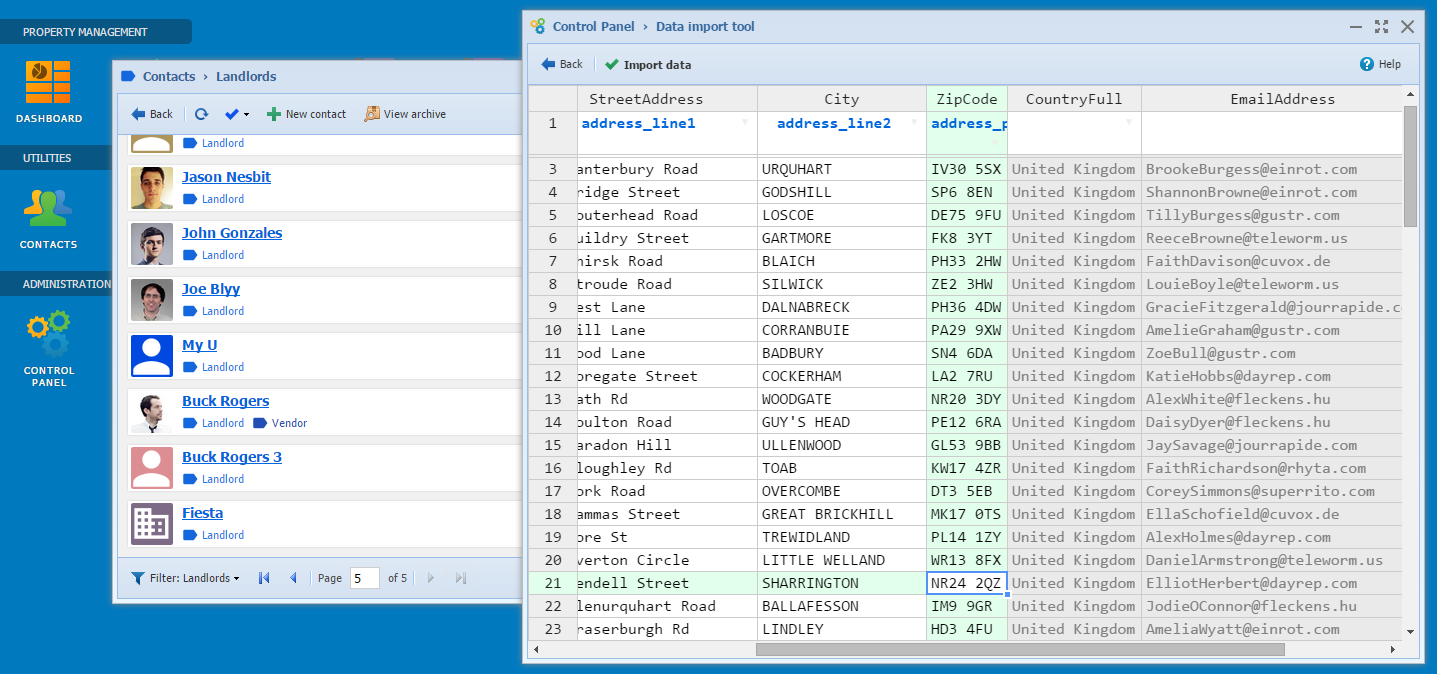
Task: Open address_line1 column mapping dropdown
Action: (x=744, y=122)
